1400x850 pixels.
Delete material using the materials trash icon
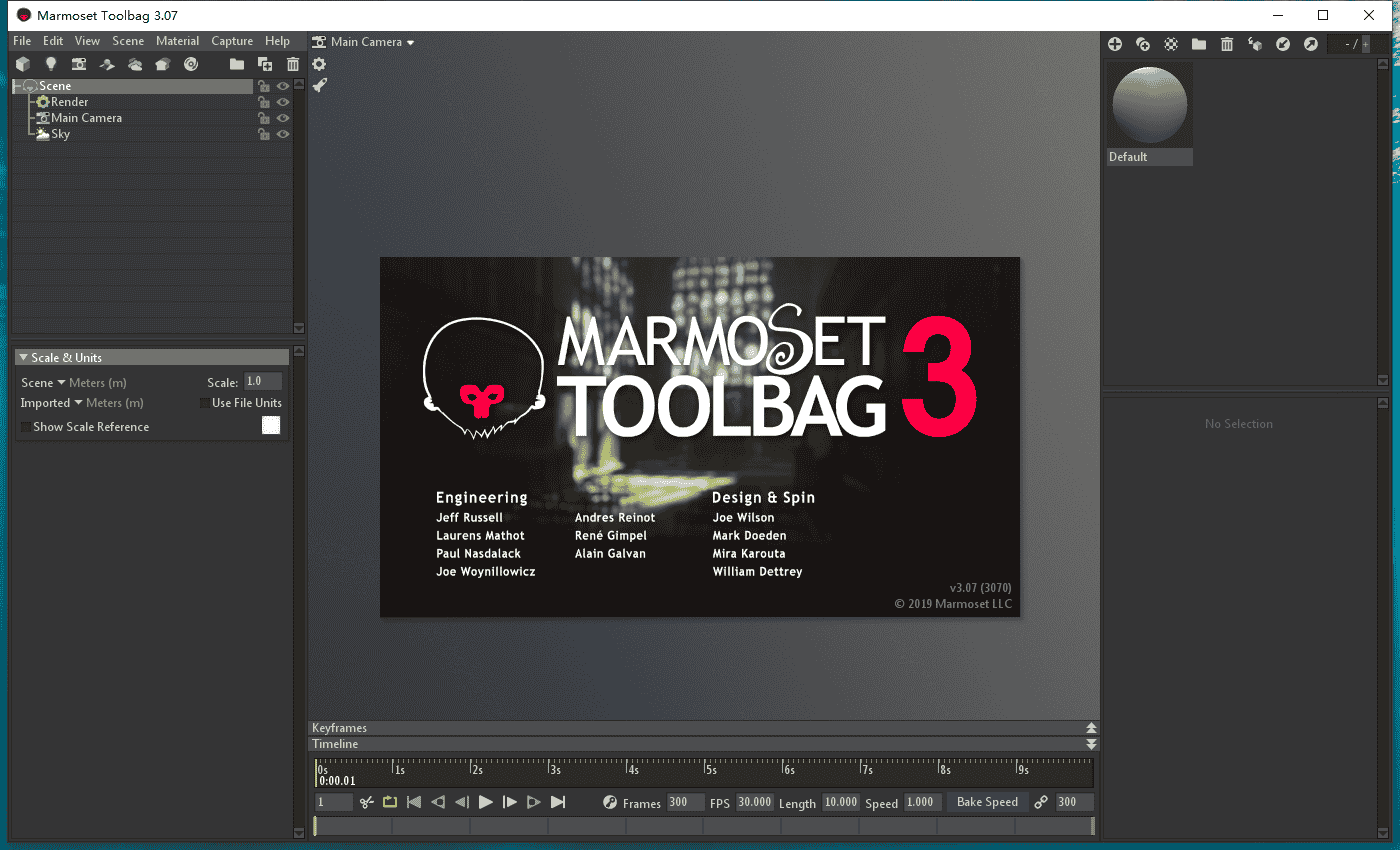tap(1227, 44)
